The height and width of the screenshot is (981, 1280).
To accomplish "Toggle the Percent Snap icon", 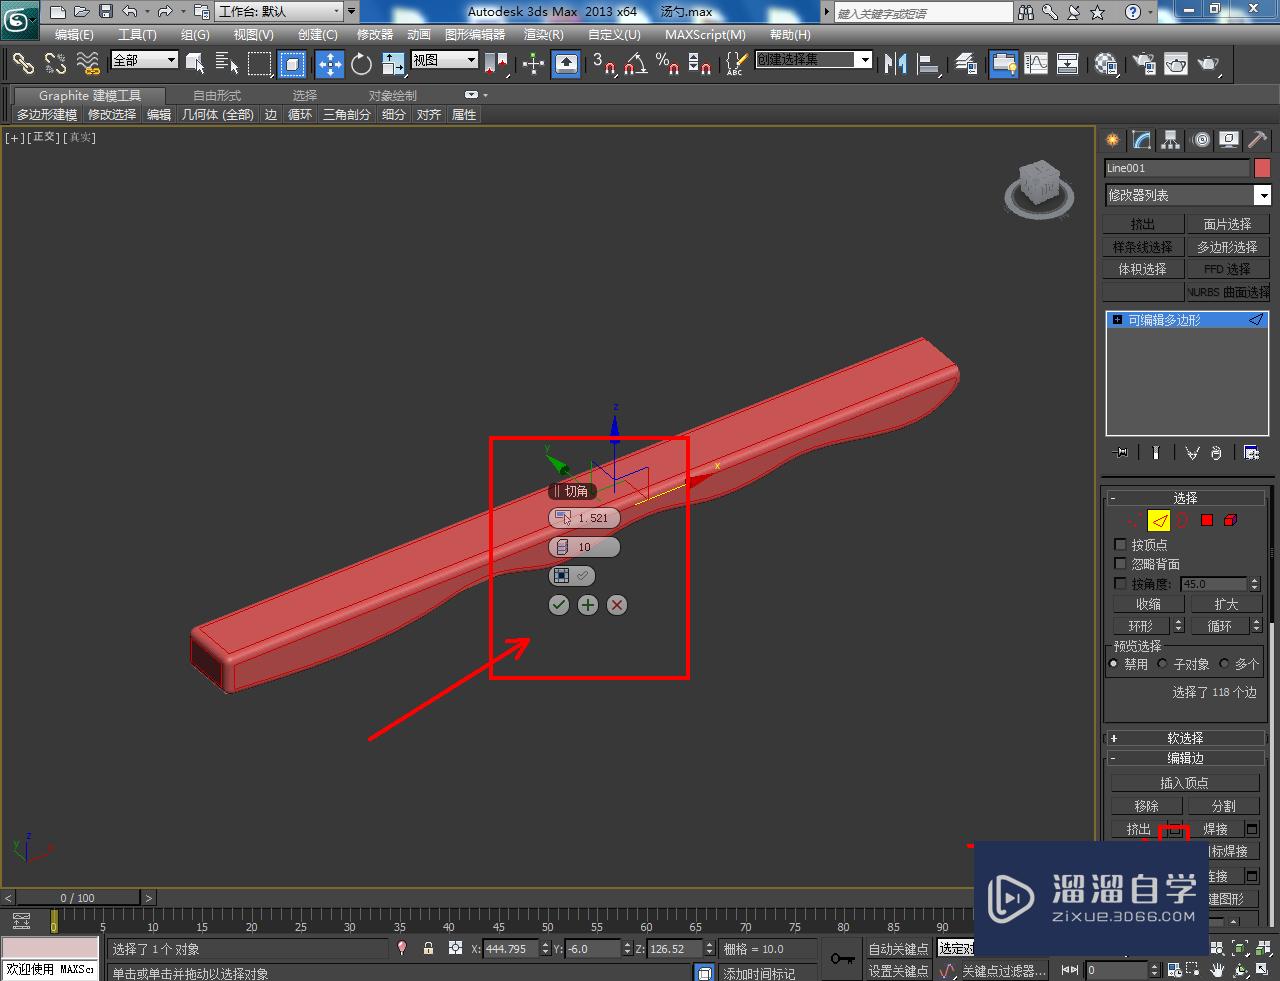I will [x=668, y=64].
